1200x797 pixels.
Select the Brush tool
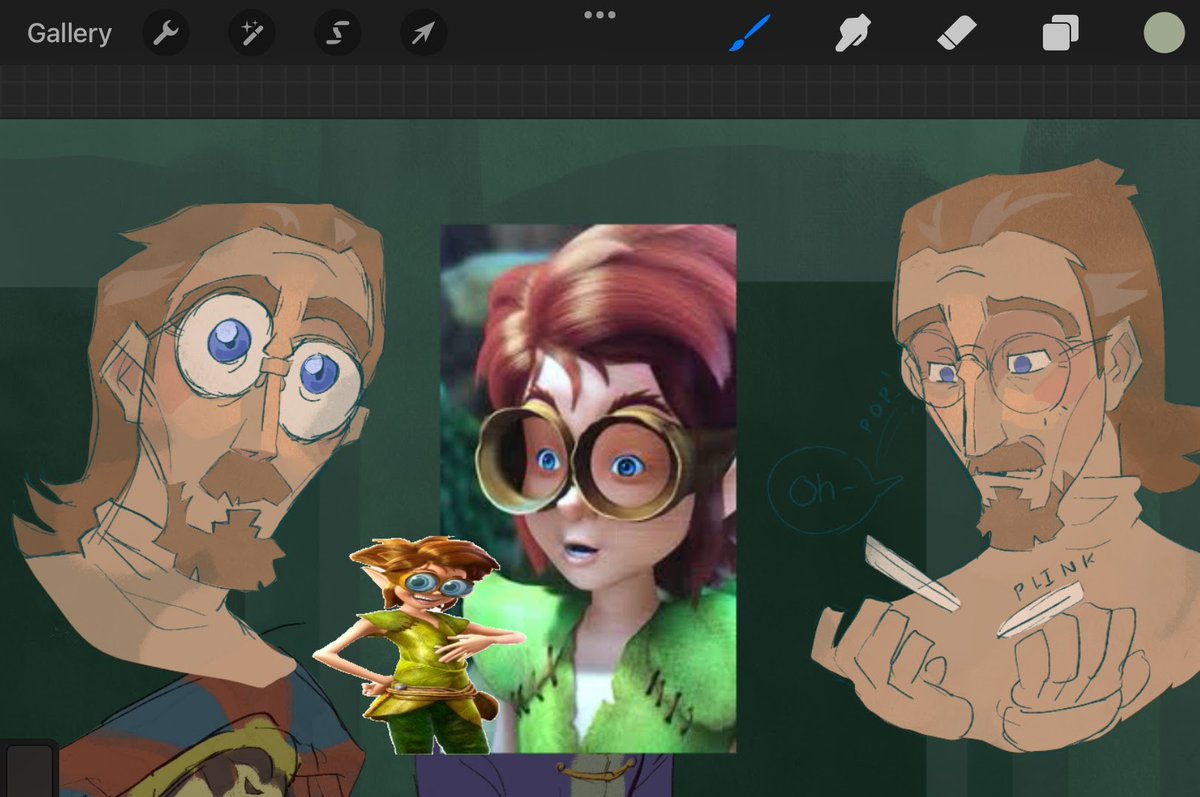pyautogui.click(x=749, y=34)
